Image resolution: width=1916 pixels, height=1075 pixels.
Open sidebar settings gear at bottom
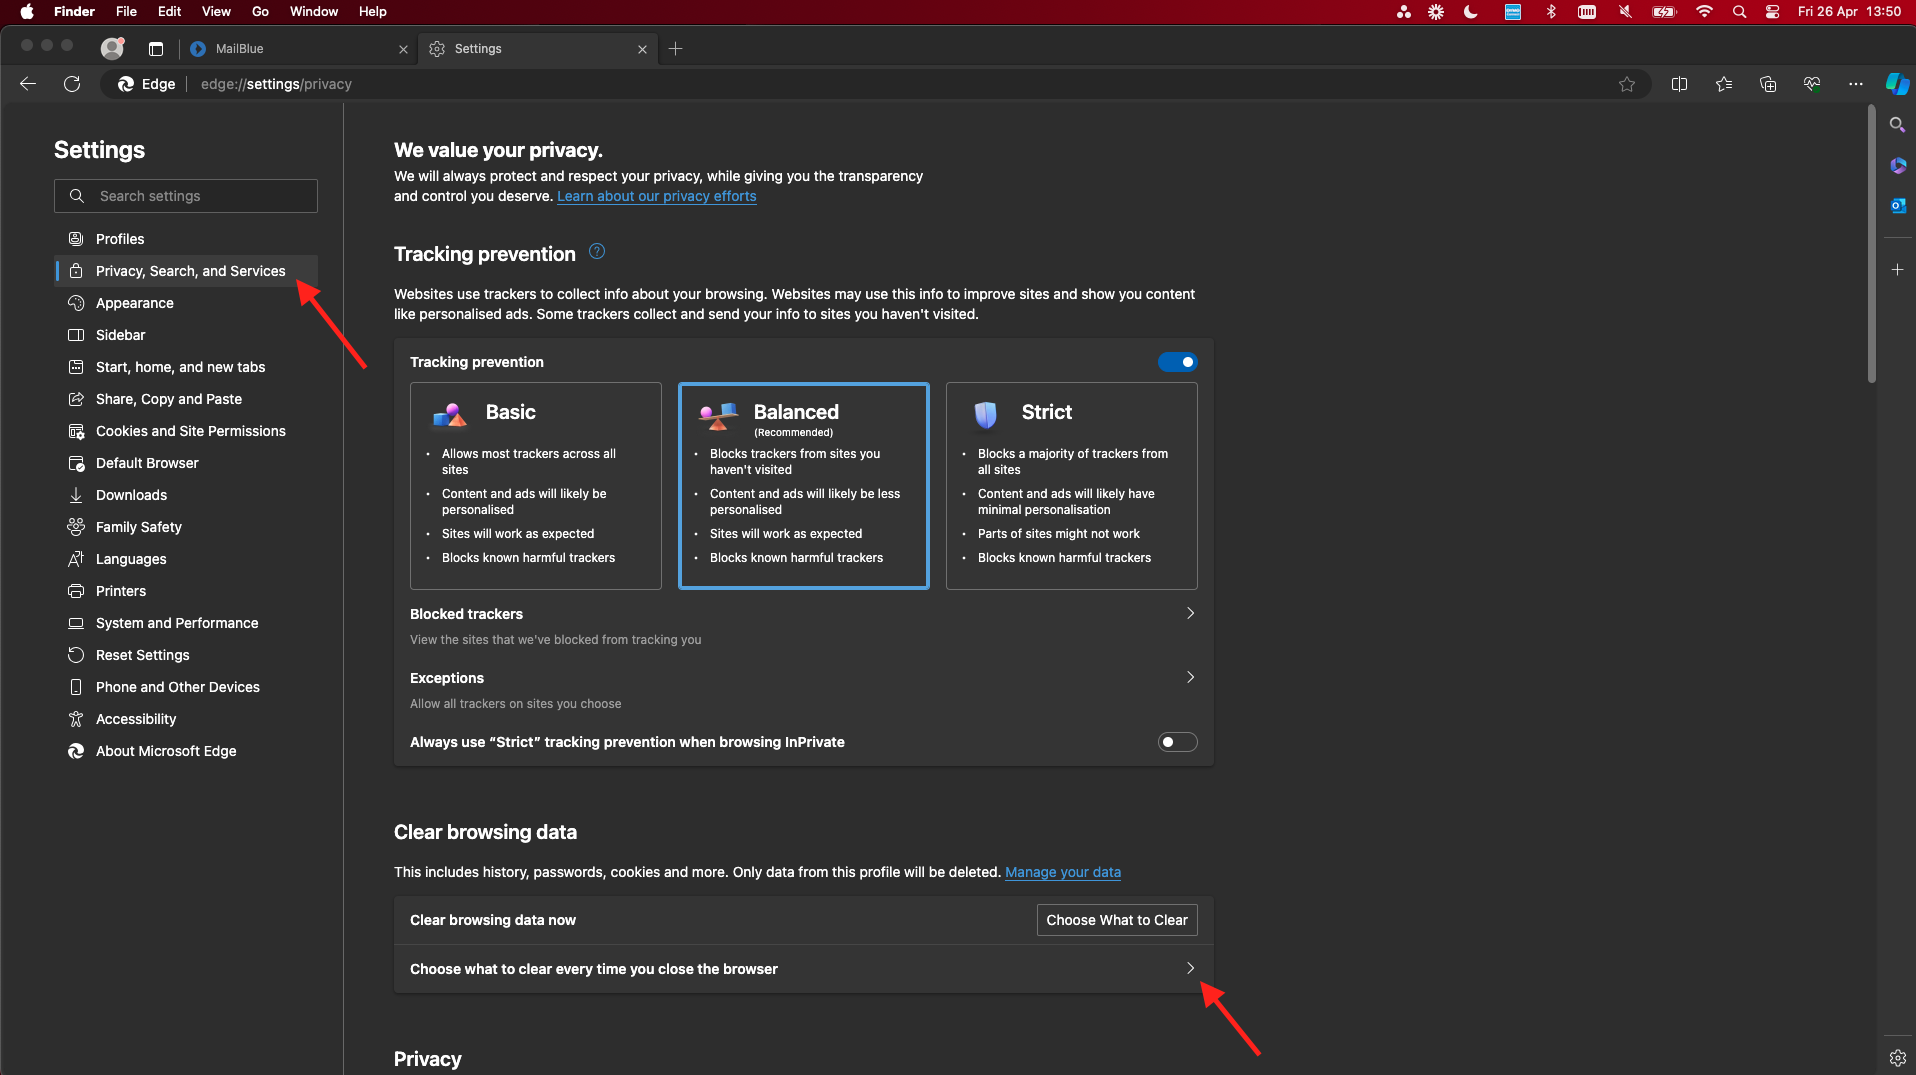point(1897,1057)
